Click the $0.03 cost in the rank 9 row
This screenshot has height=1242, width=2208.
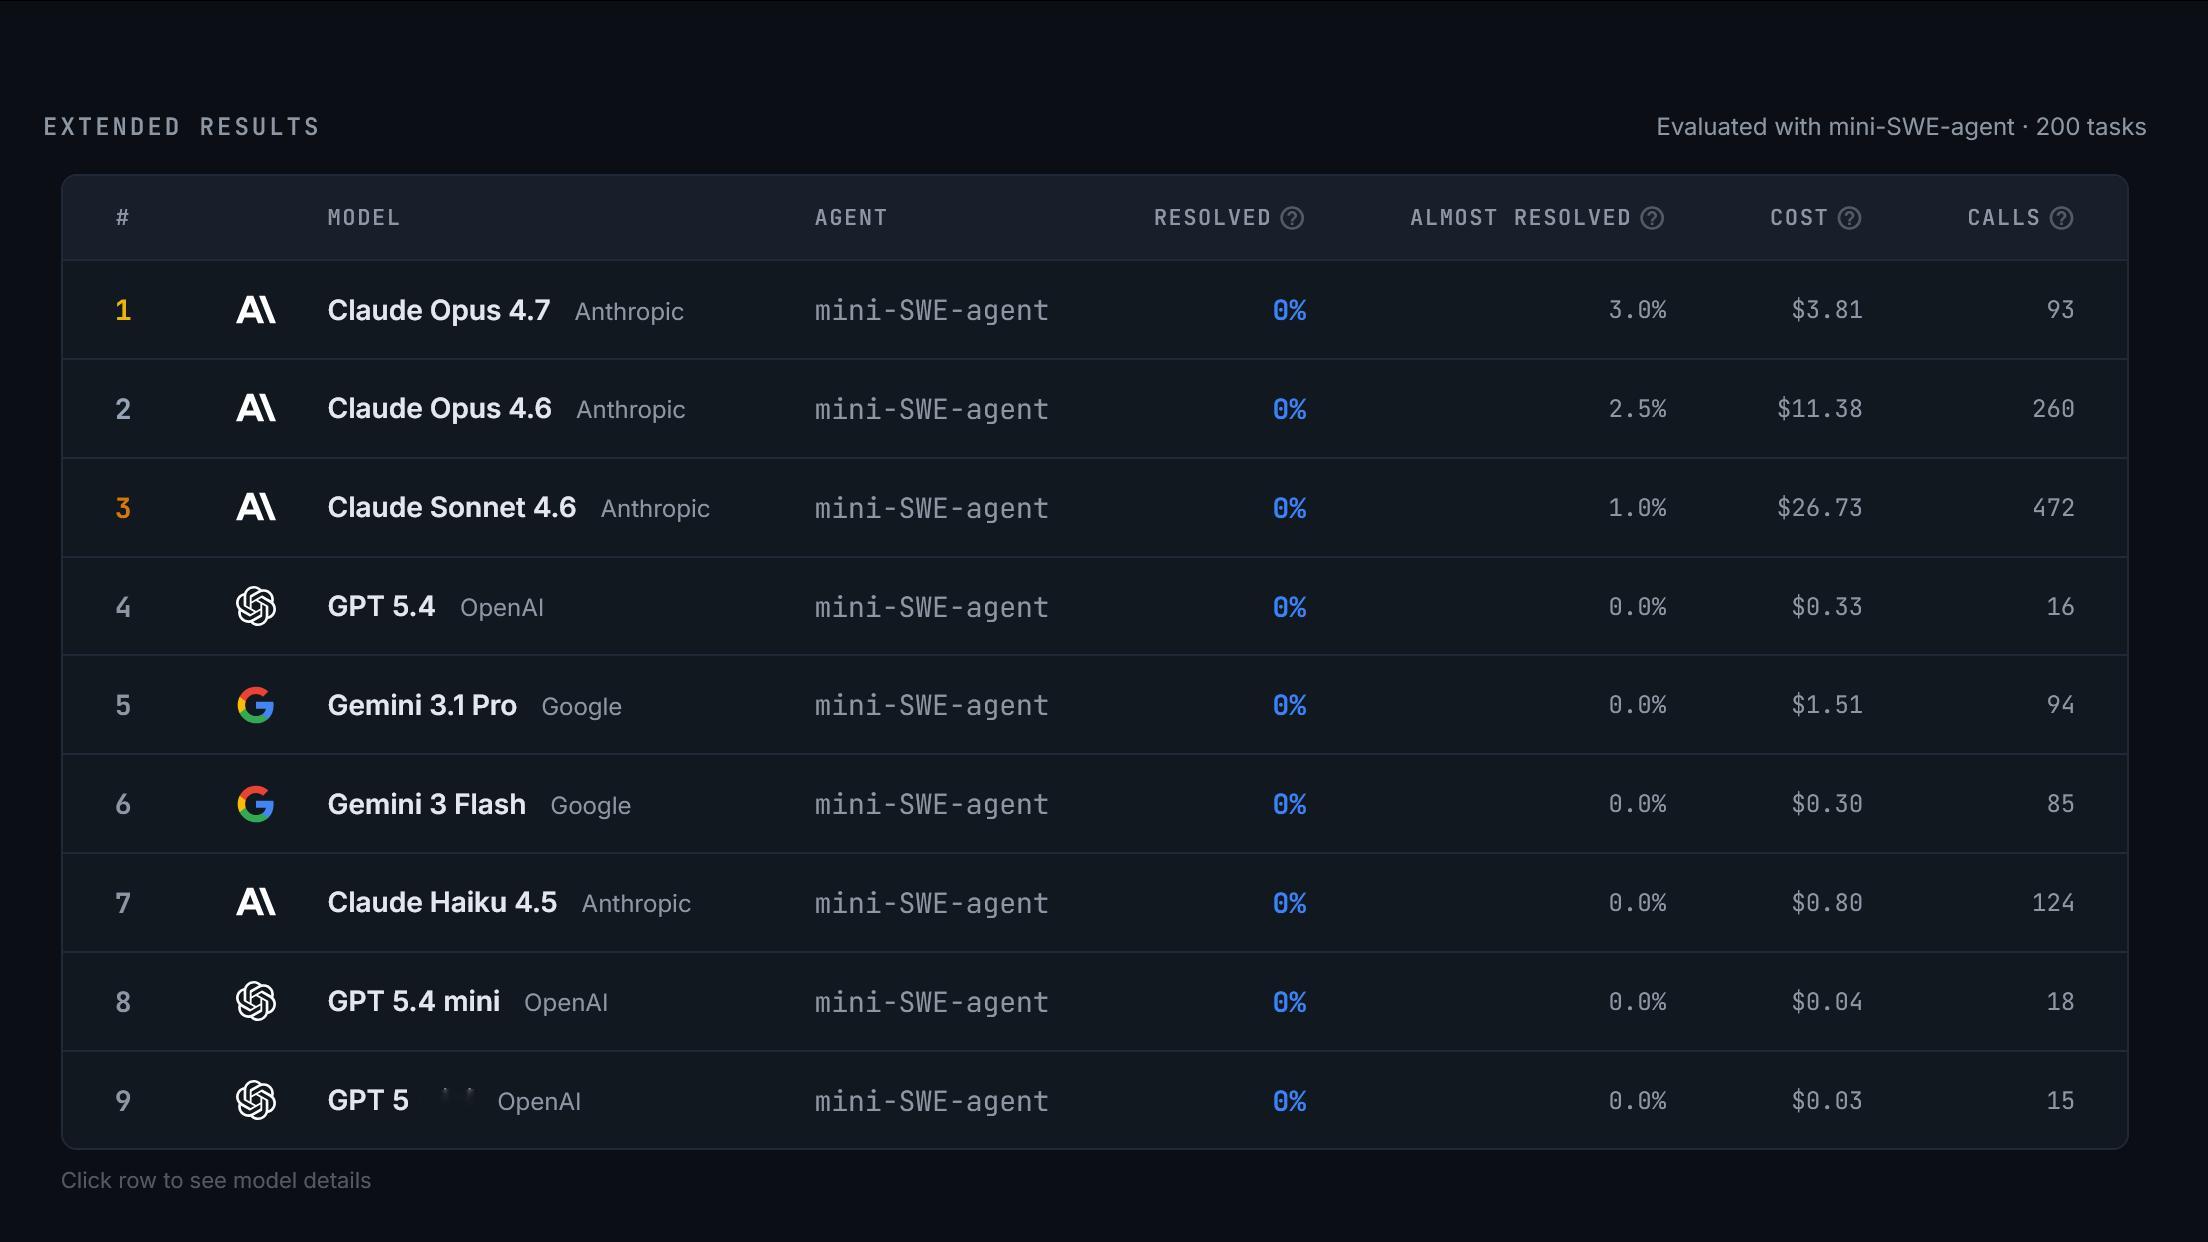click(x=1827, y=1100)
